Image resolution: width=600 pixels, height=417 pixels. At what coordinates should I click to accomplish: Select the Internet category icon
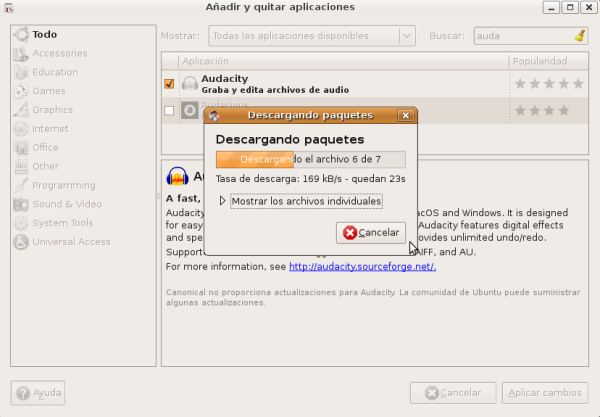(20, 129)
